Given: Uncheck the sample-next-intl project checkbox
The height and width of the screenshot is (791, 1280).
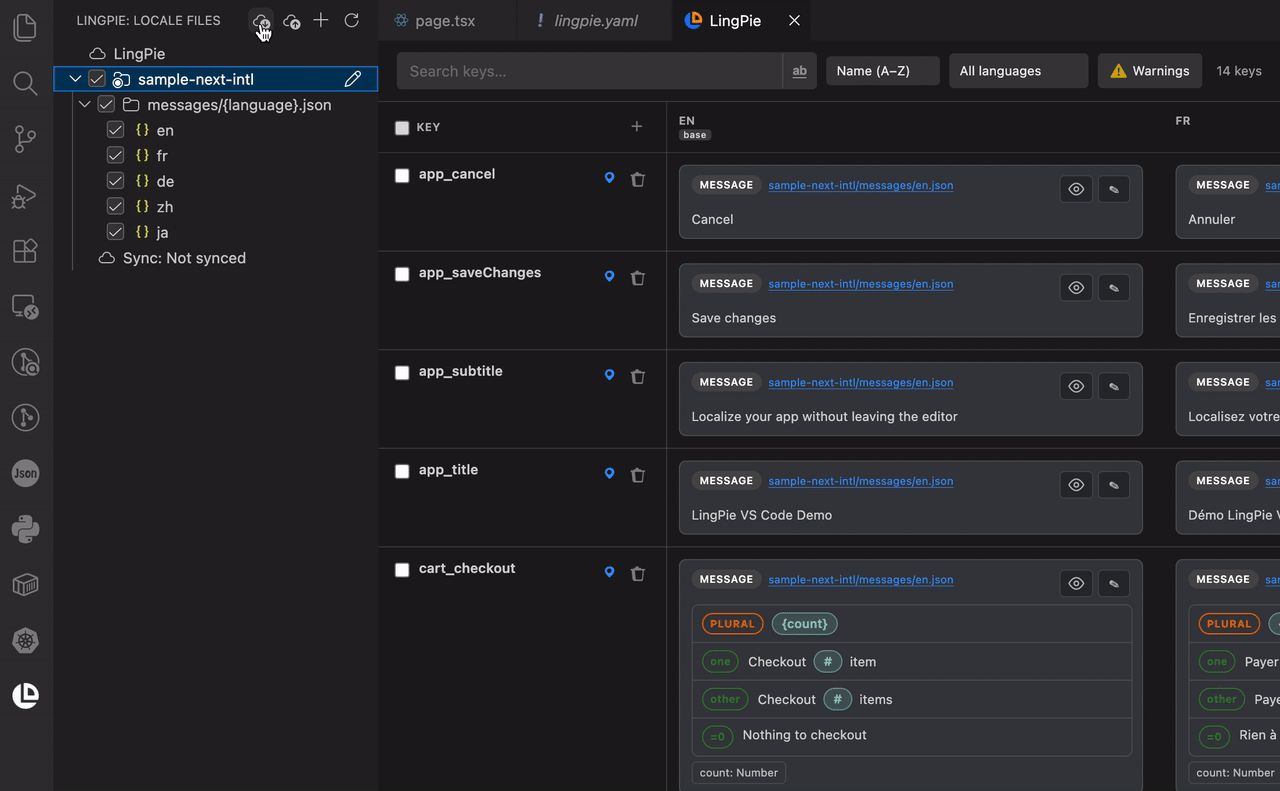Looking at the screenshot, I should [x=97, y=79].
